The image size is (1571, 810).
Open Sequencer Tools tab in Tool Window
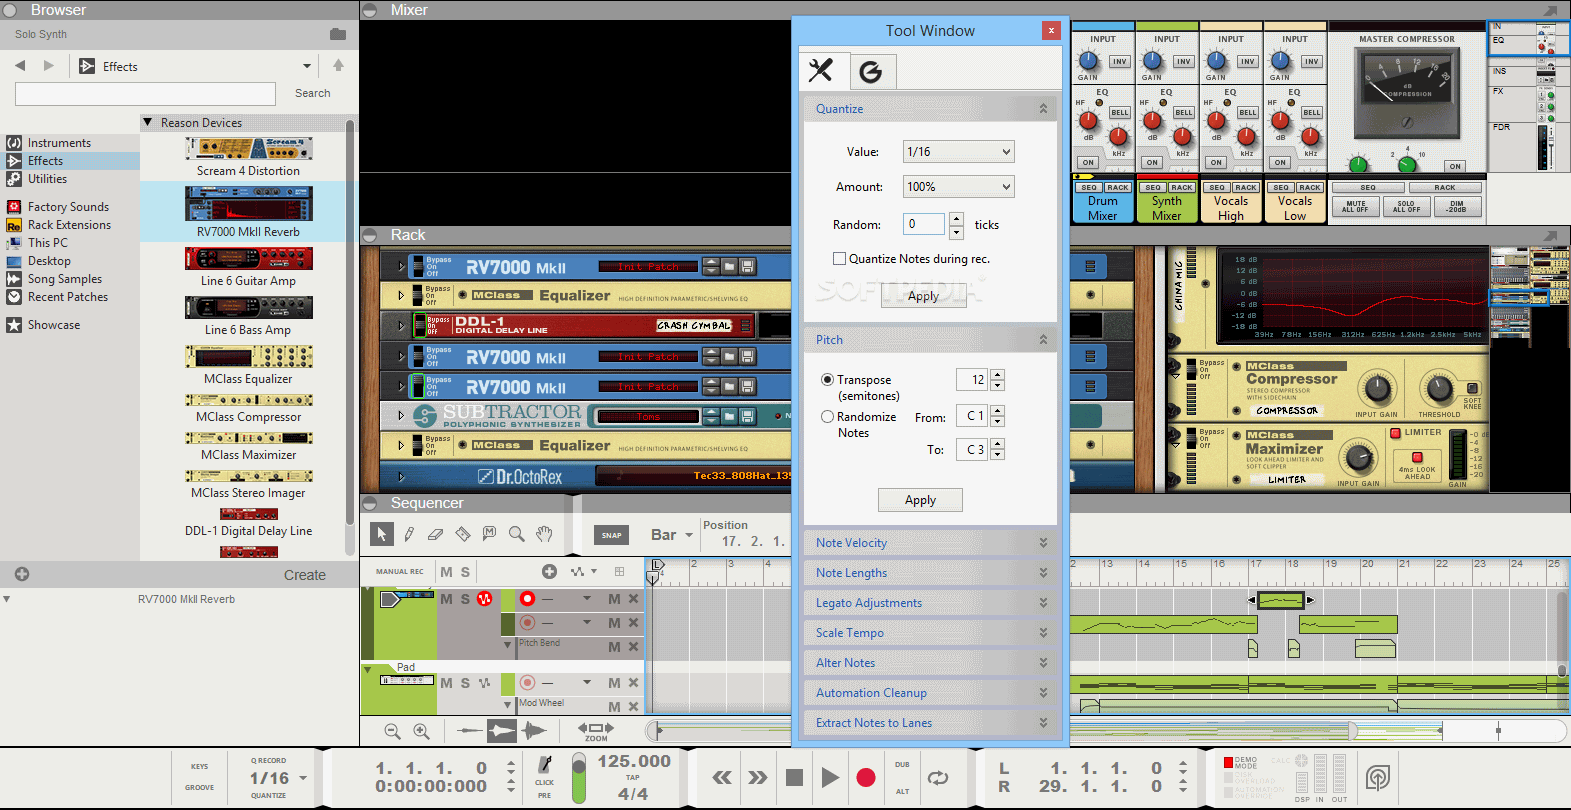(821, 70)
